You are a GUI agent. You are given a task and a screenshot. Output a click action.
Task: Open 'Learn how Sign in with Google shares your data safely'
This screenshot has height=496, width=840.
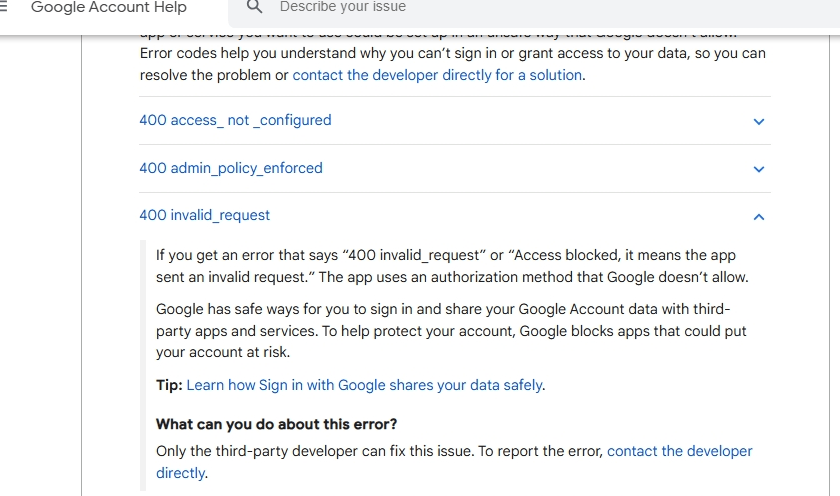364,385
